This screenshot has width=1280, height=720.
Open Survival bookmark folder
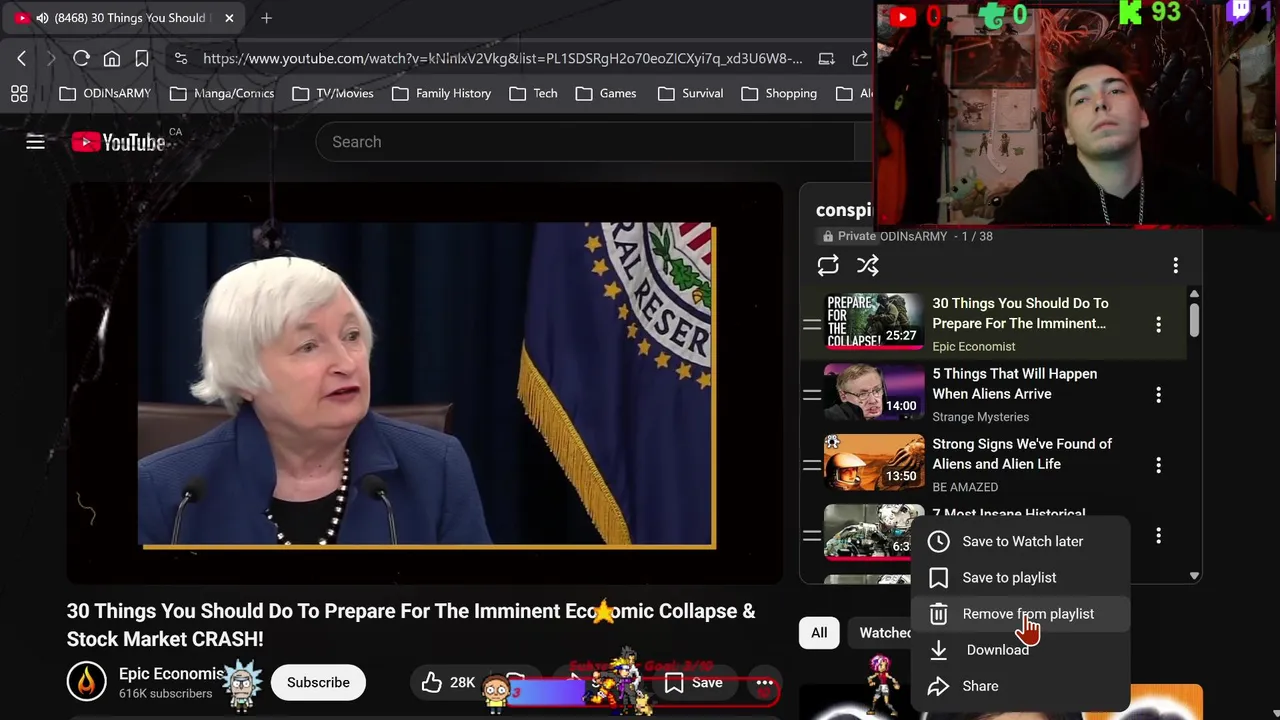pyautogui.click(x=690, y=93)
